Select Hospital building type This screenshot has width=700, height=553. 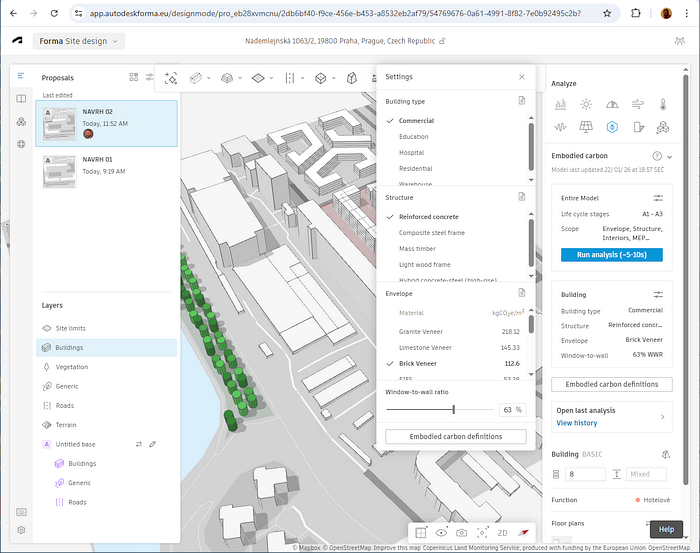pyautogui.click(x=412, y=153)
